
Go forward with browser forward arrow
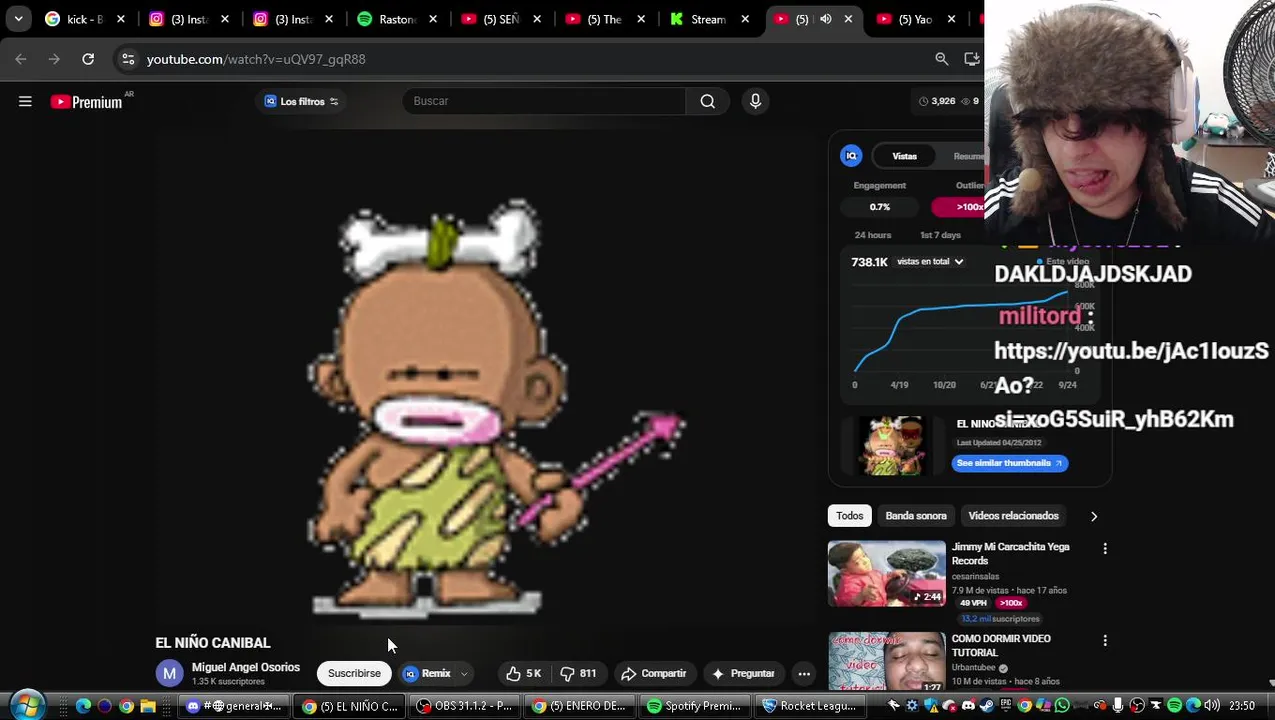click(54, 59)
